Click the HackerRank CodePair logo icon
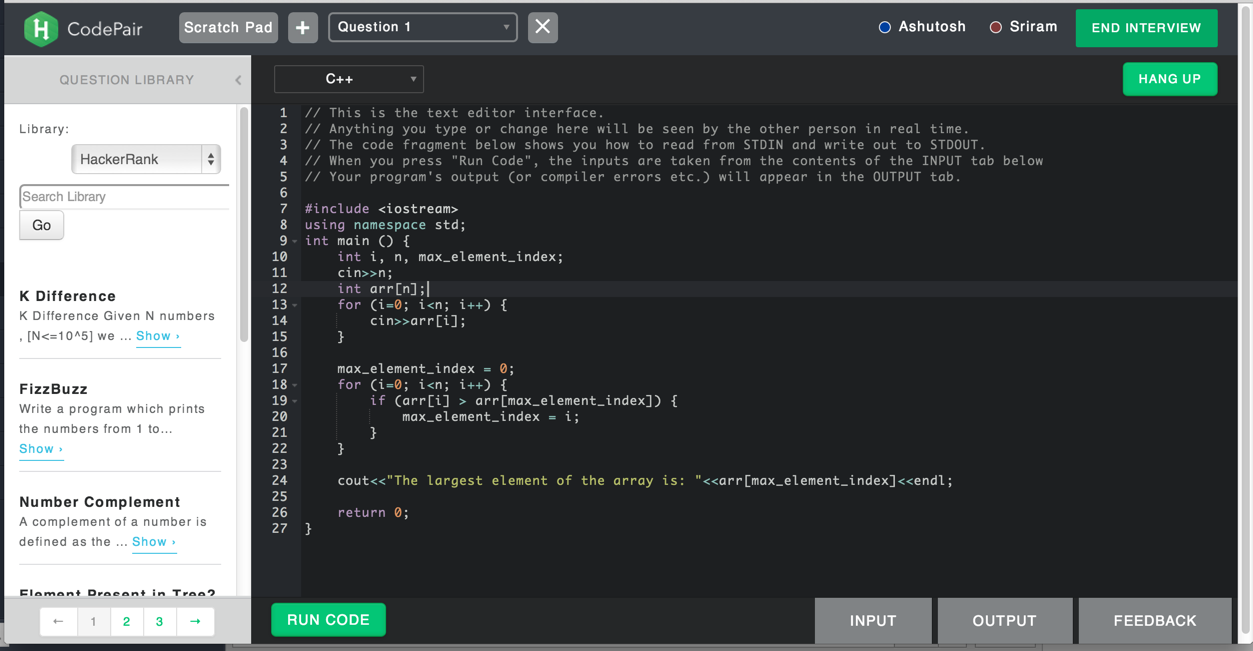 (x=41, y=29)
